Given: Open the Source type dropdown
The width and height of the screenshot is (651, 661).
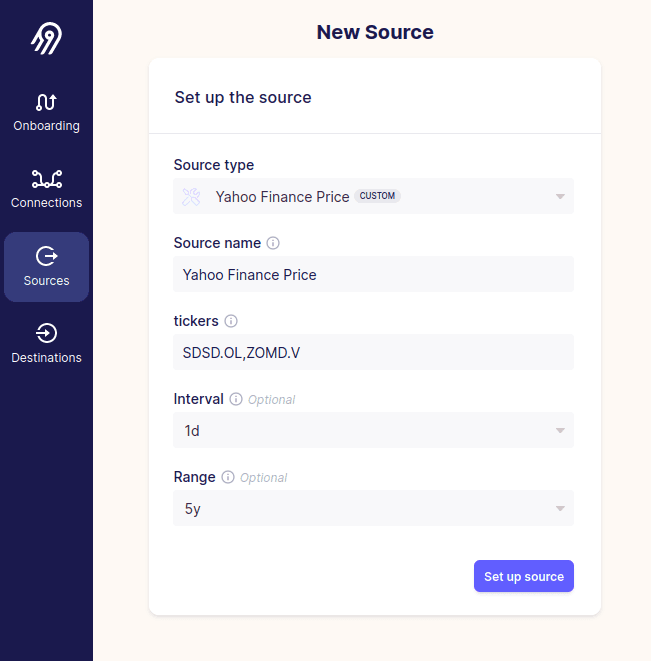Looking at the screenshot, I should pyautogui.click(x=373, y=196).
